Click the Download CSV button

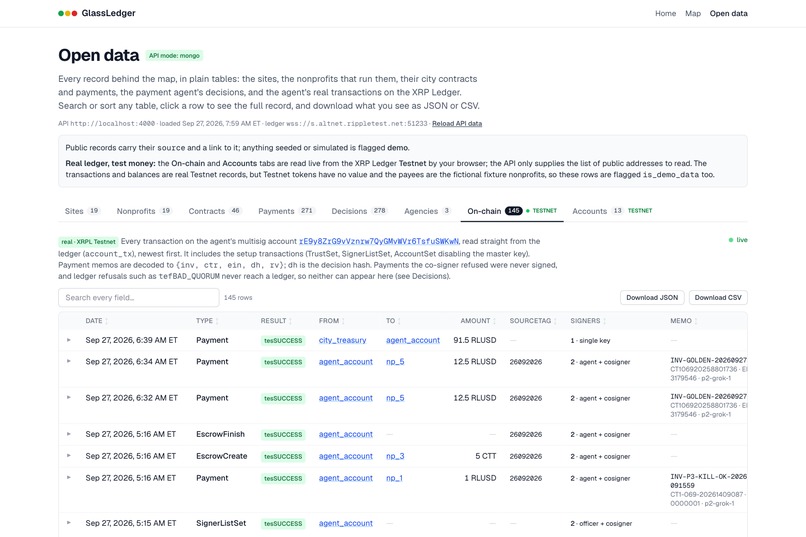(718, 298)
